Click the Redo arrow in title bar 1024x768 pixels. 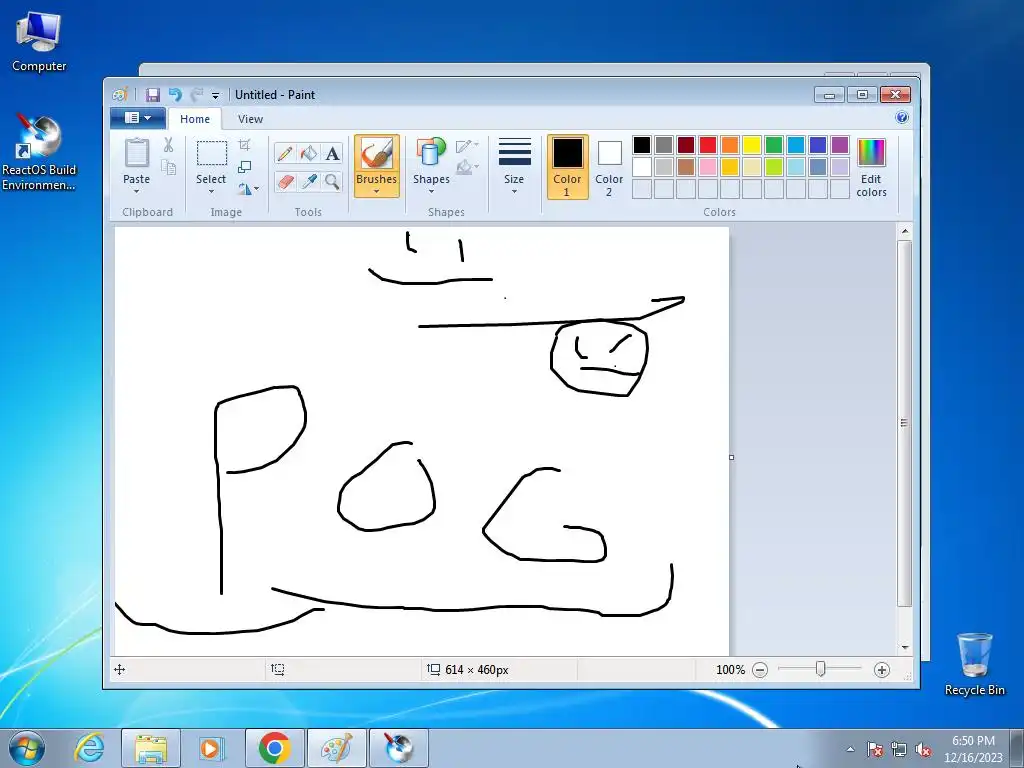point(196,95)
